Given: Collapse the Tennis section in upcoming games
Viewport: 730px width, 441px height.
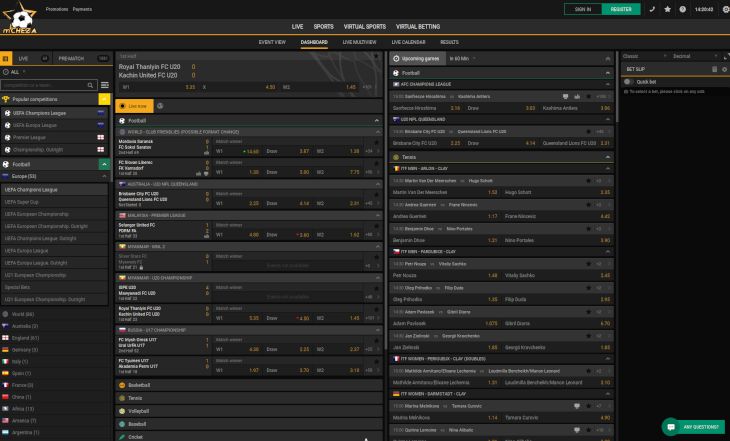Looking at the screenshot, I should click(607, 157).
